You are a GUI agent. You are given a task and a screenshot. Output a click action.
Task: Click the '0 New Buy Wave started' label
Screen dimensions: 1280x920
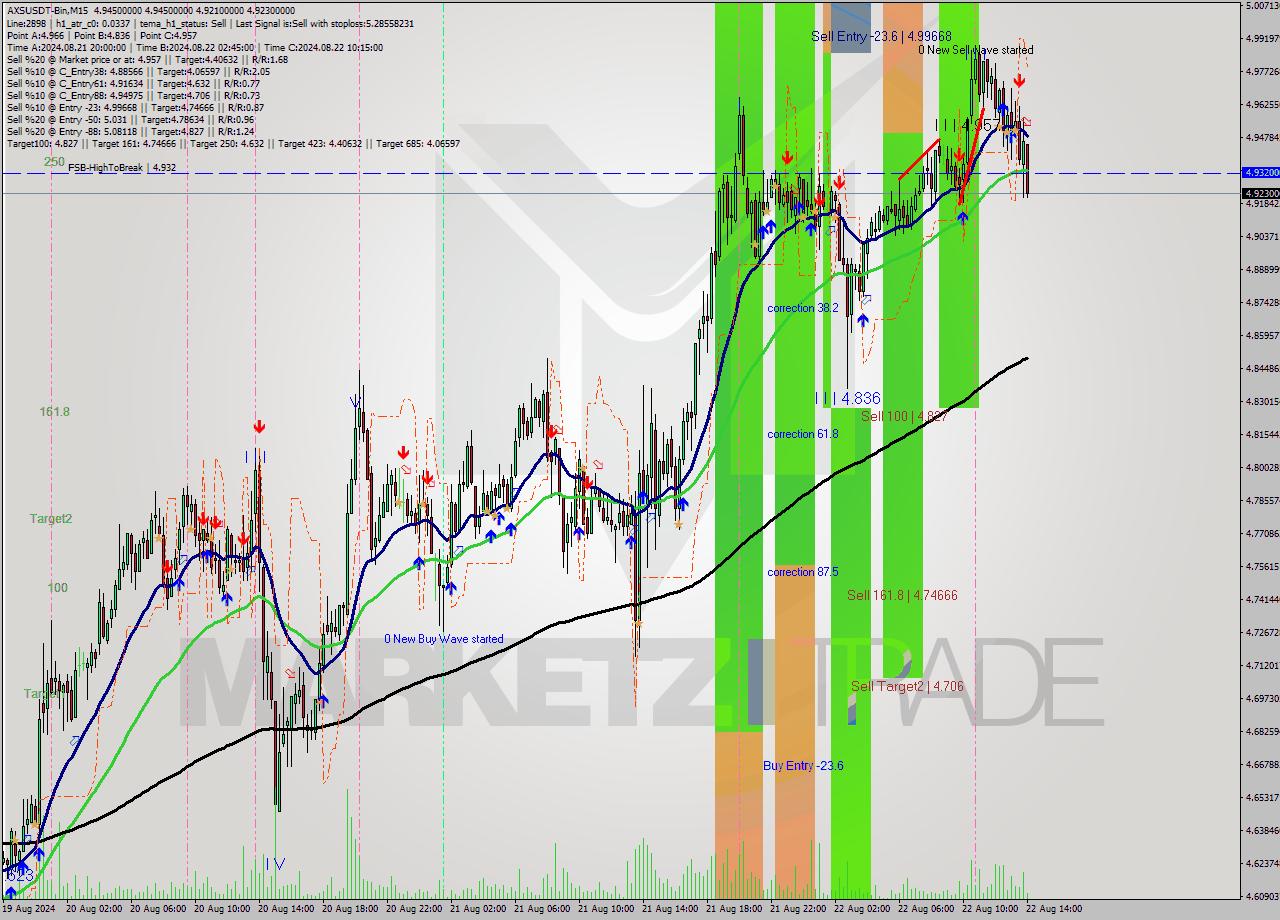pyautogui.click(x=444, y=639)
